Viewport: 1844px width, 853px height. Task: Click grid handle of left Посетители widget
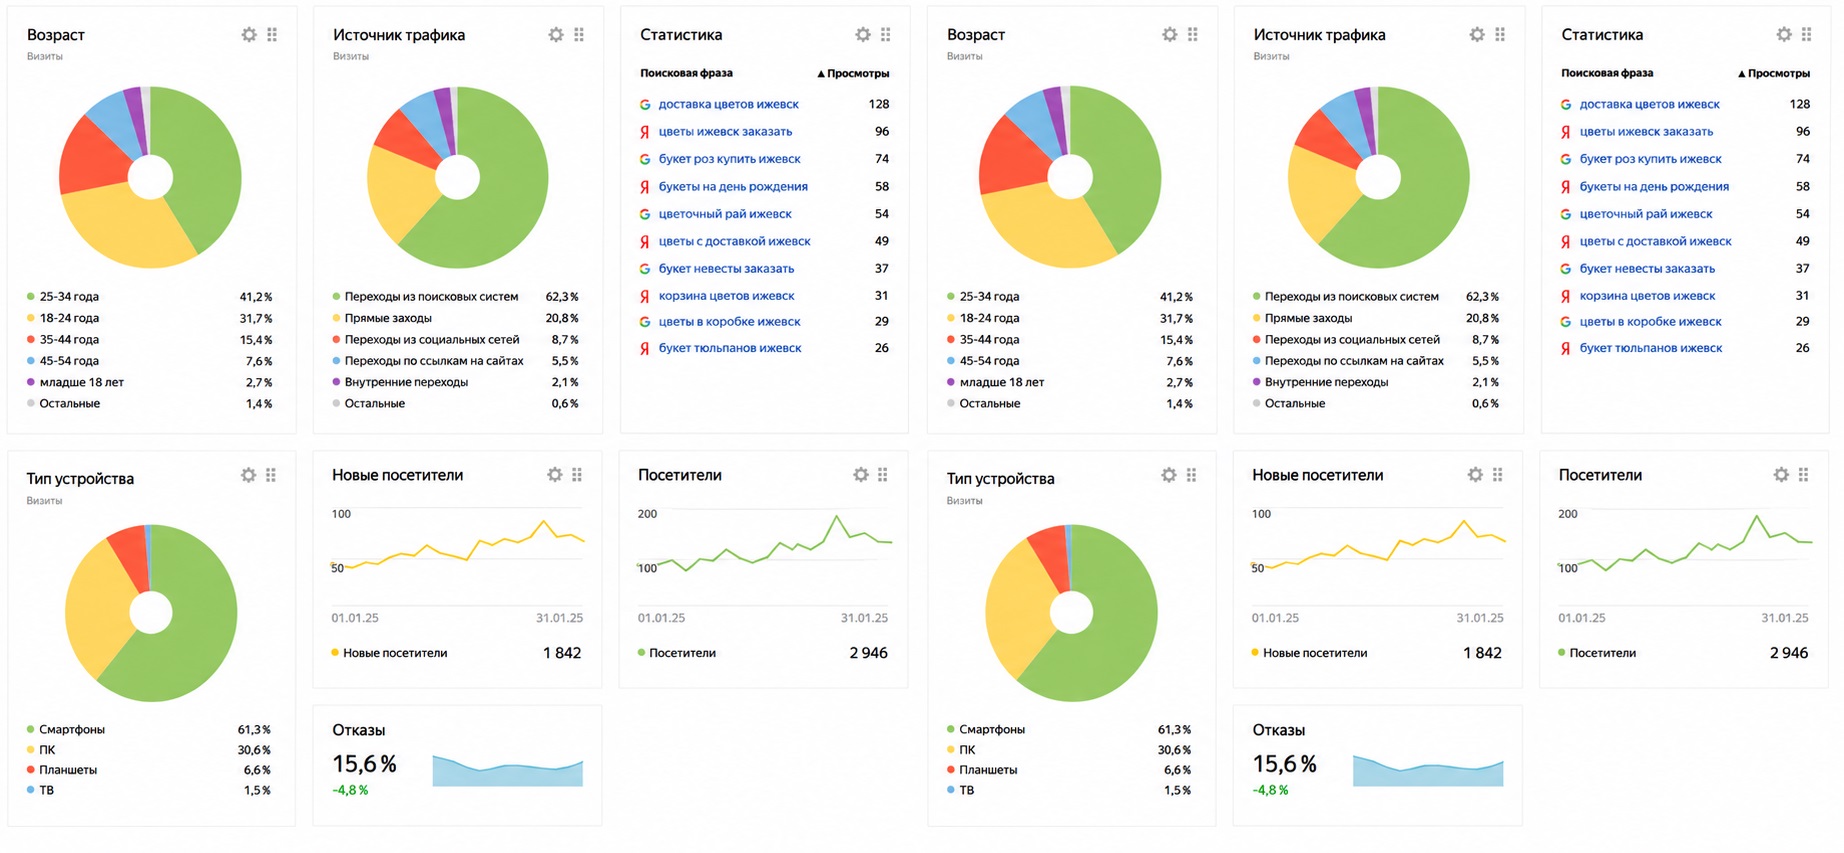[883, 475]
